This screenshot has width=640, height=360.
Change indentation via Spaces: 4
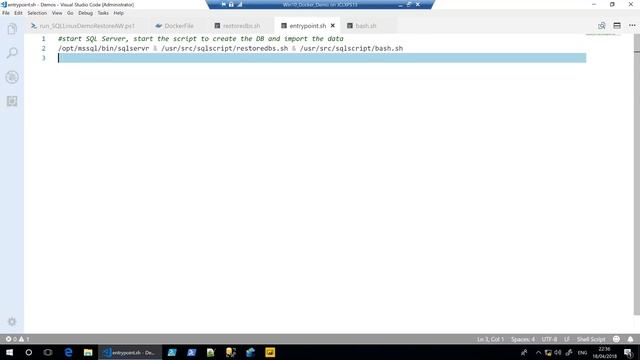coord(522,339)
